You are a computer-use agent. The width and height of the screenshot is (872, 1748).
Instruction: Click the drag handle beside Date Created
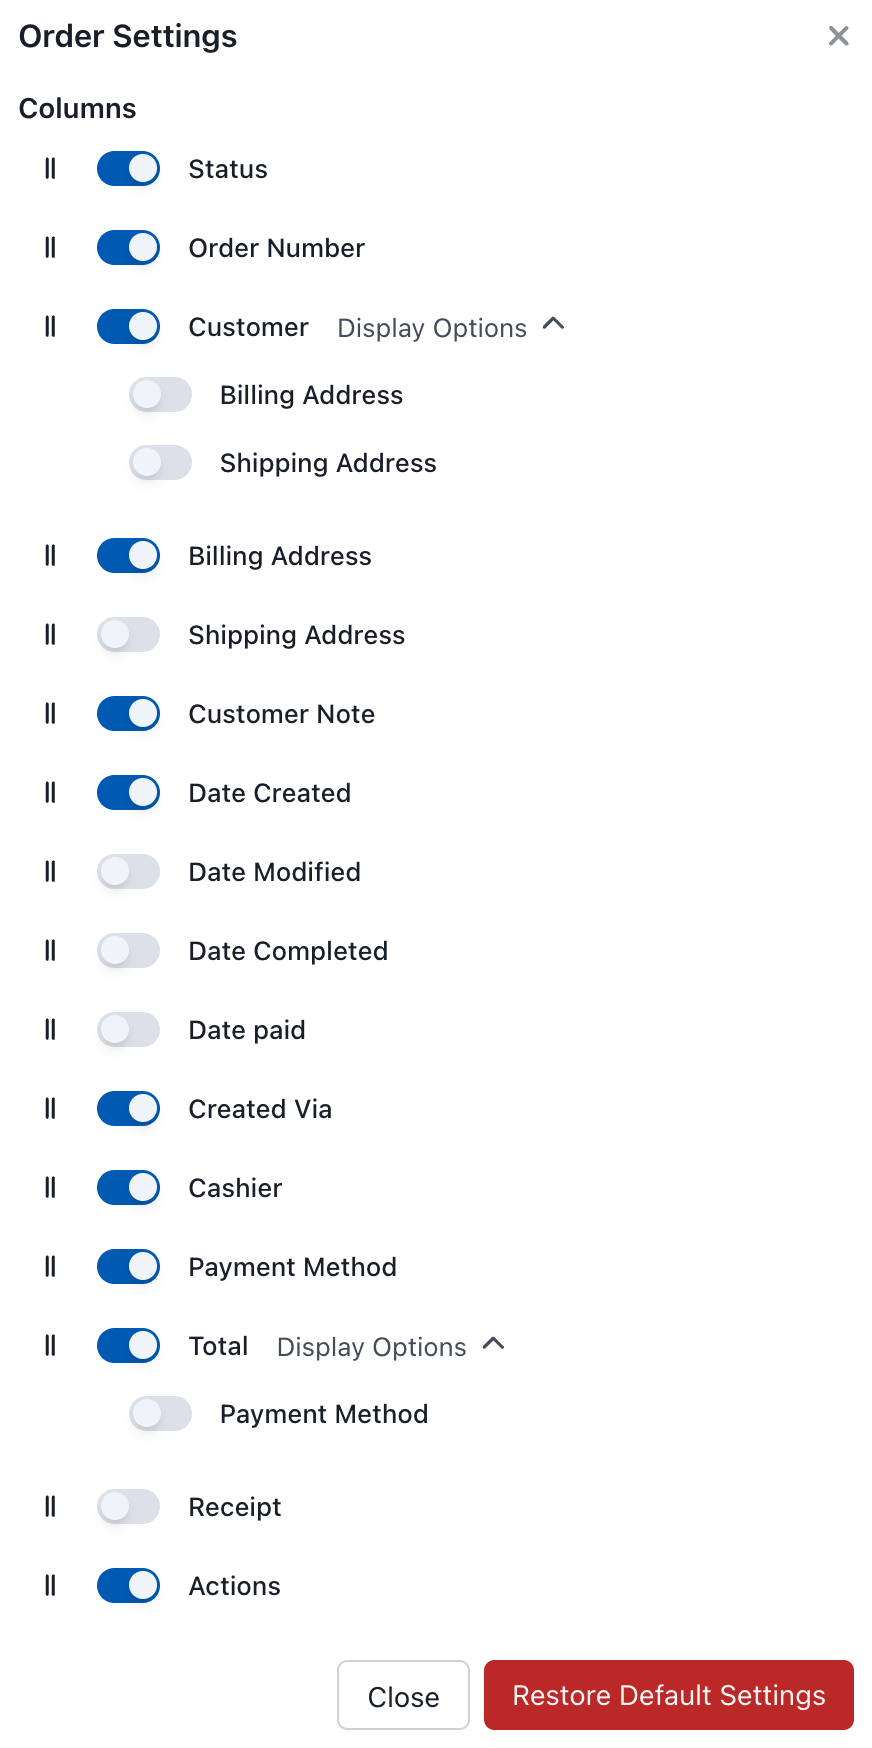(x=50, y=793)
